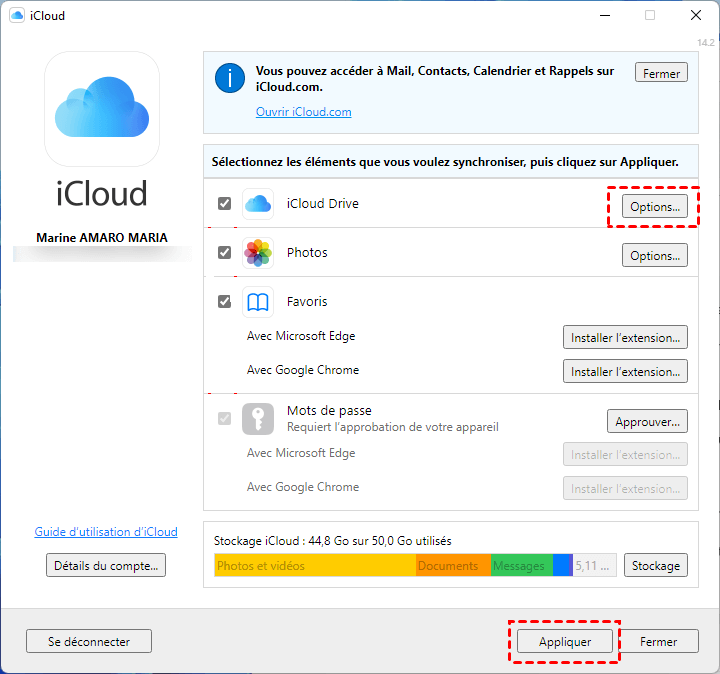Install Favoris extension for Google Chrome
The height and width of the screenshot is (674, 720).
point(625,371)
